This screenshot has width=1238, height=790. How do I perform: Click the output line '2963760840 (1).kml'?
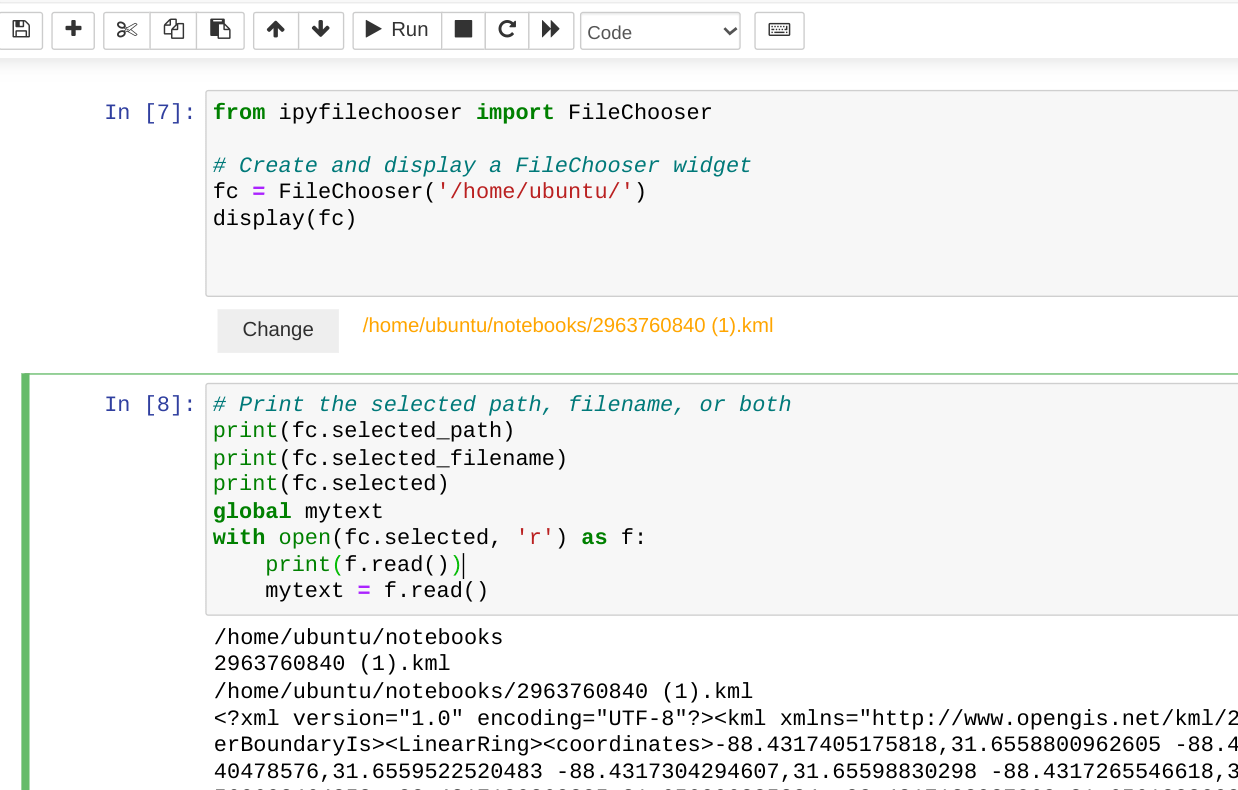pyautogui.click(x=332, y=664)
